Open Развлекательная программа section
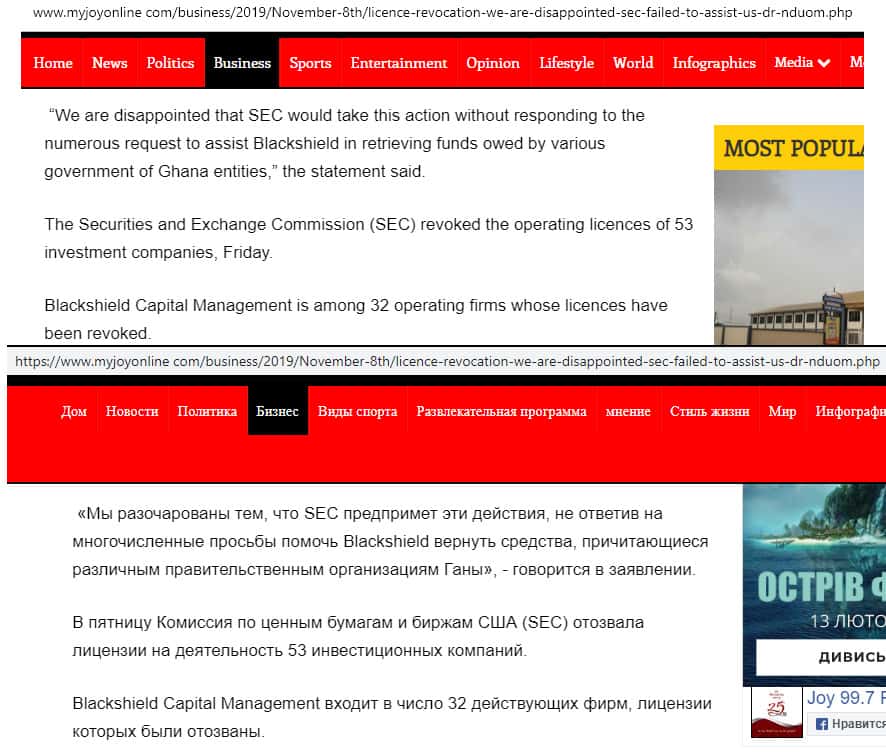The width and height of the screenshot is (886, 753). (x=501, y=411)
